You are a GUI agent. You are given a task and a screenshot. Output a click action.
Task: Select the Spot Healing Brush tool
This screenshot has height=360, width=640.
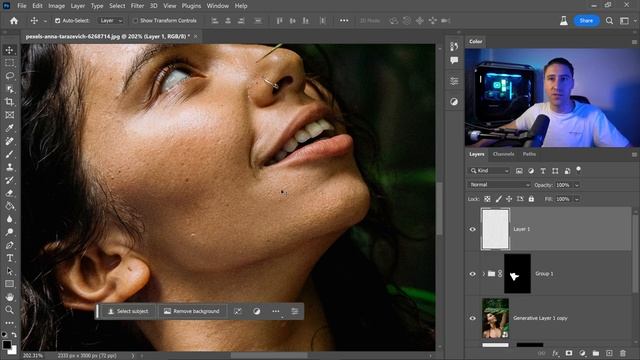click(9, 141)
